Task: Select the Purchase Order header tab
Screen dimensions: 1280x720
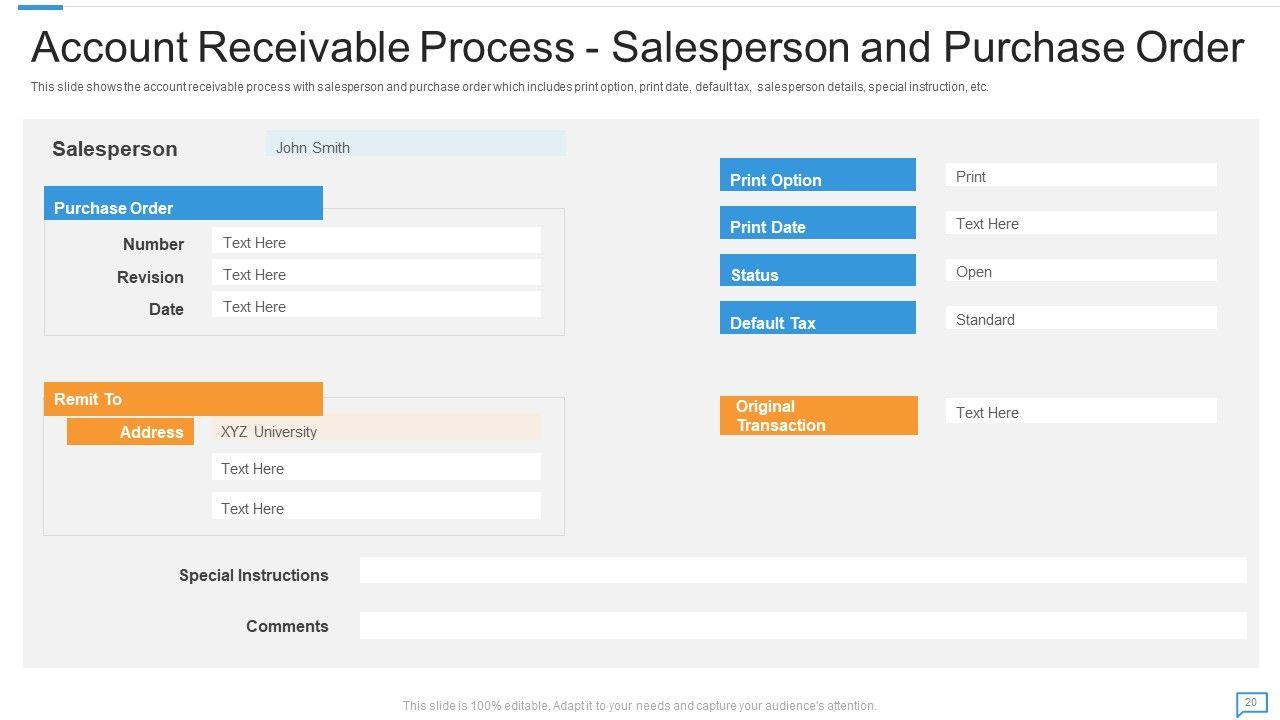Action: coord(183,204)
